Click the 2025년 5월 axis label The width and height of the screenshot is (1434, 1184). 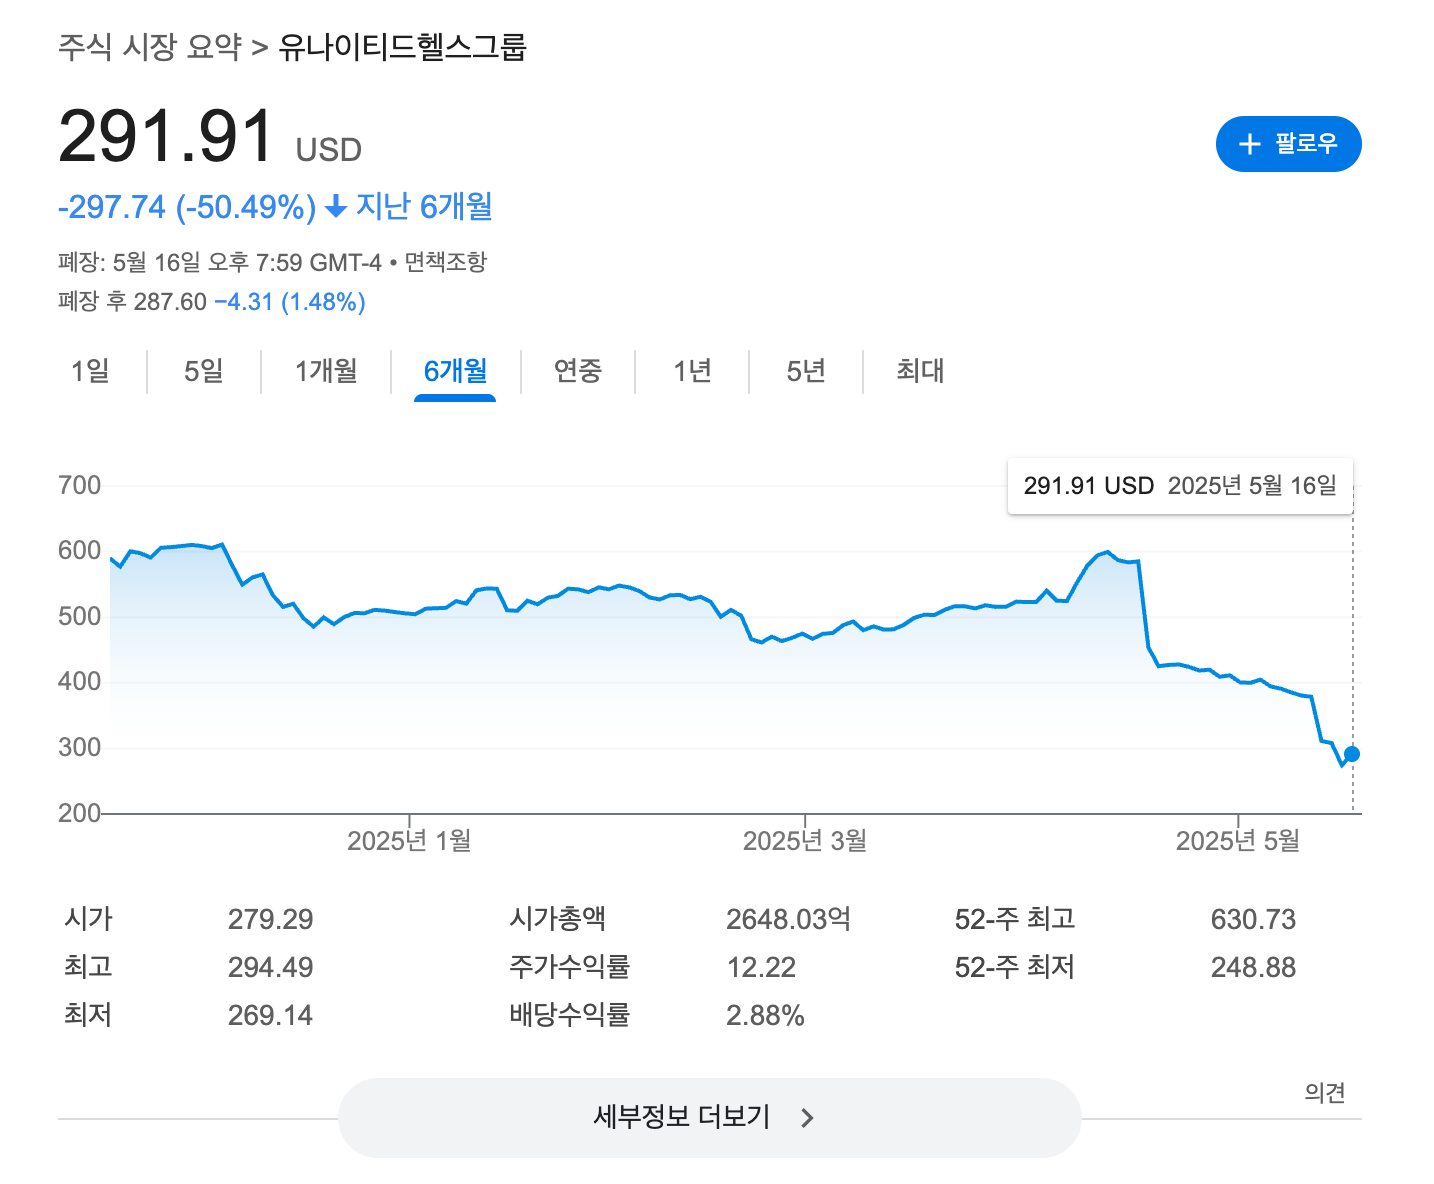[x=1238, y=841]
